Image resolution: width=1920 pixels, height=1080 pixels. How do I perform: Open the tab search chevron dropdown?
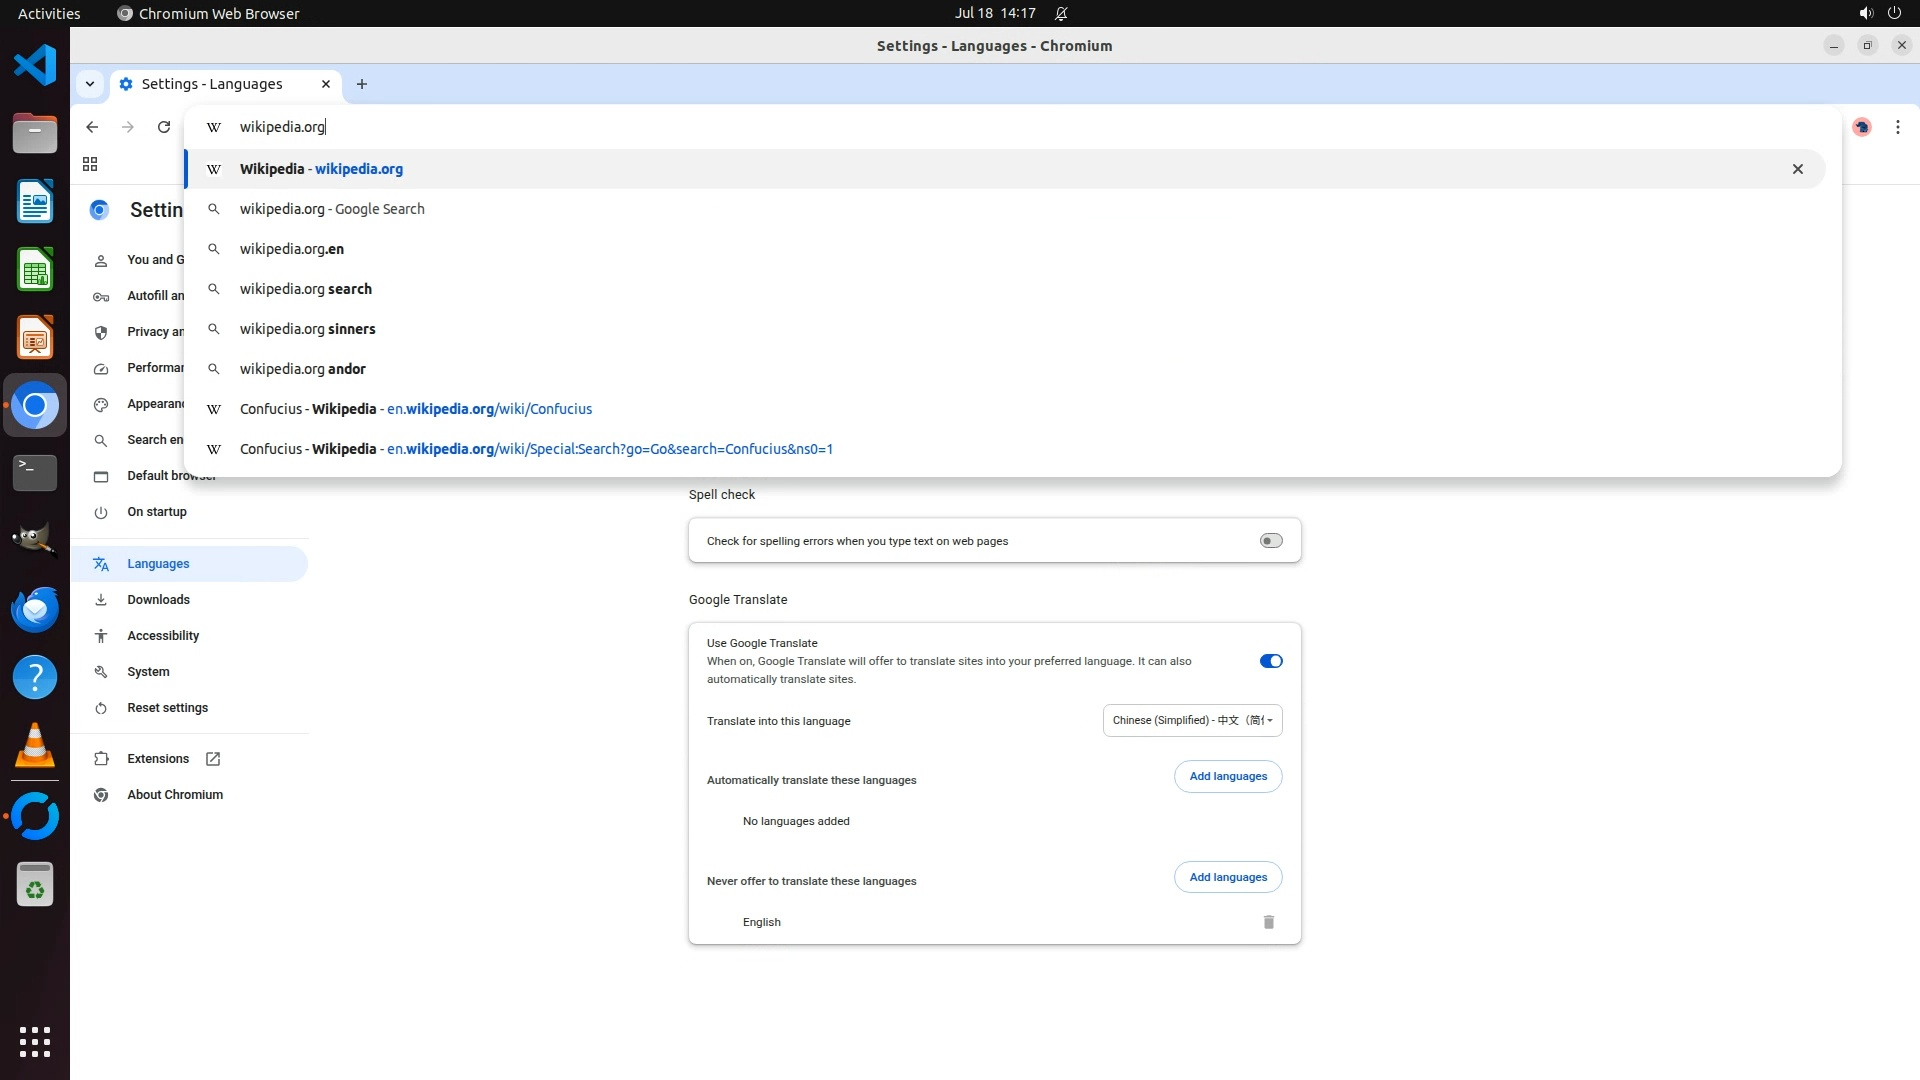point(90,84)
